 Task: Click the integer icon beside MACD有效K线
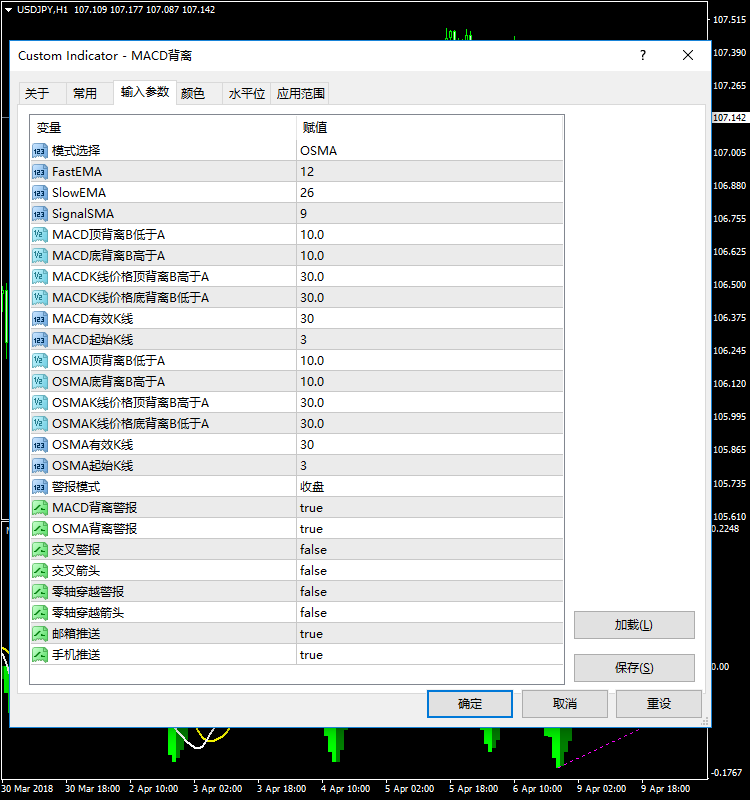point(40,319)
